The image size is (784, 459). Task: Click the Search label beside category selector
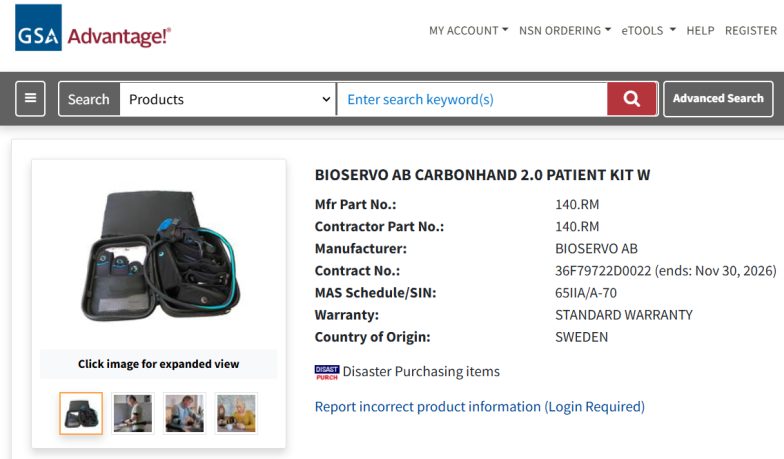click(89, 99)
